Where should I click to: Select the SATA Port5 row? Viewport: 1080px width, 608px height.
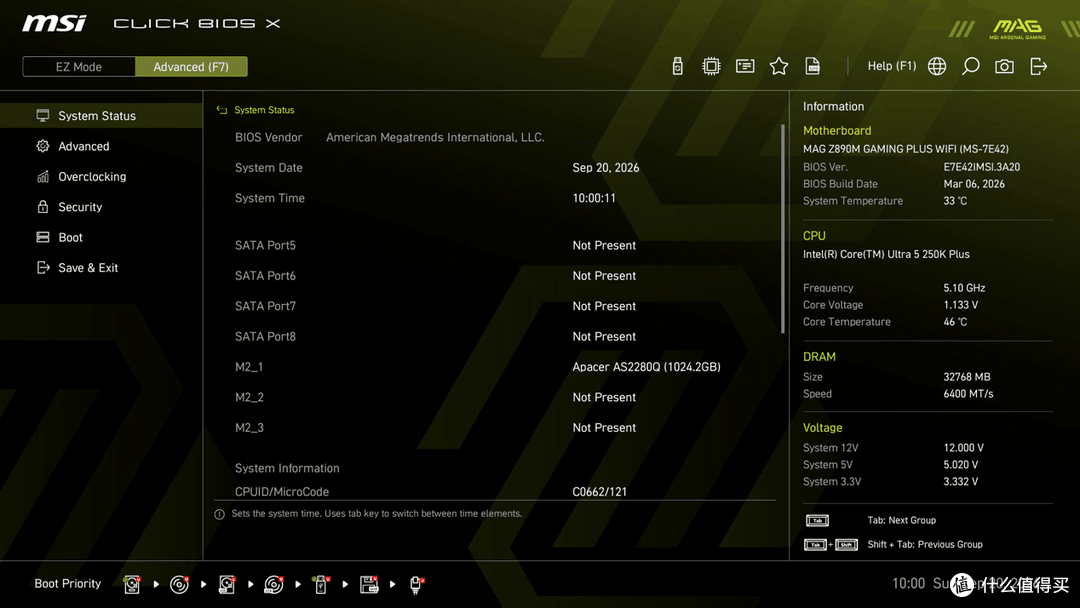496,245
